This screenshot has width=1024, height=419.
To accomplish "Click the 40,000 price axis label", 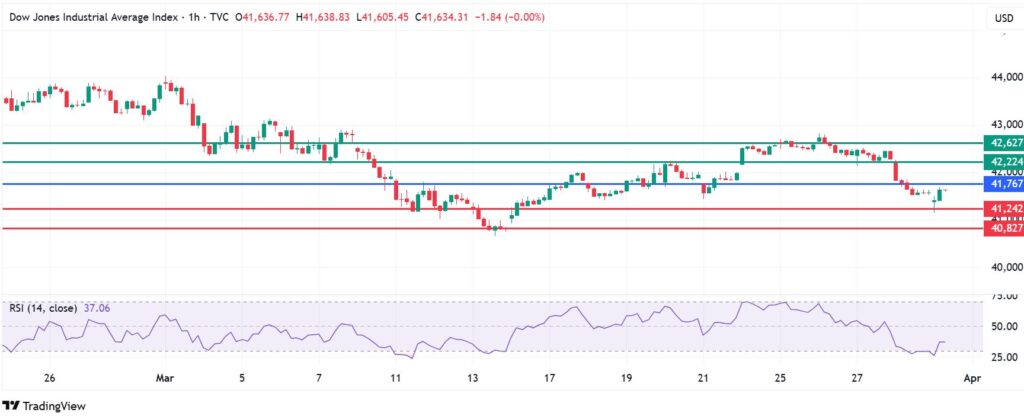I will click(1003, 268).
